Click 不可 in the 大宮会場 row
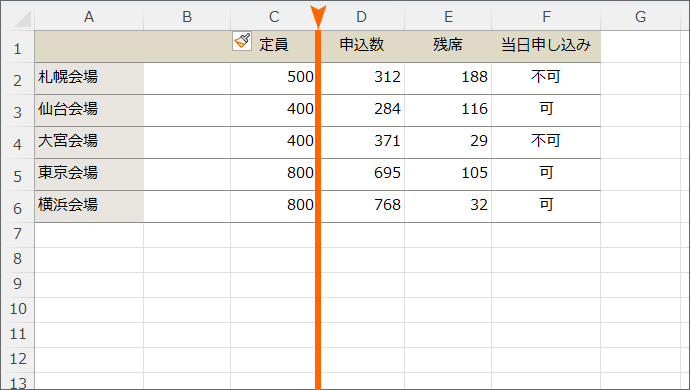Image resolution: width=690 pixels, height=390 pixels. point(546,143)
